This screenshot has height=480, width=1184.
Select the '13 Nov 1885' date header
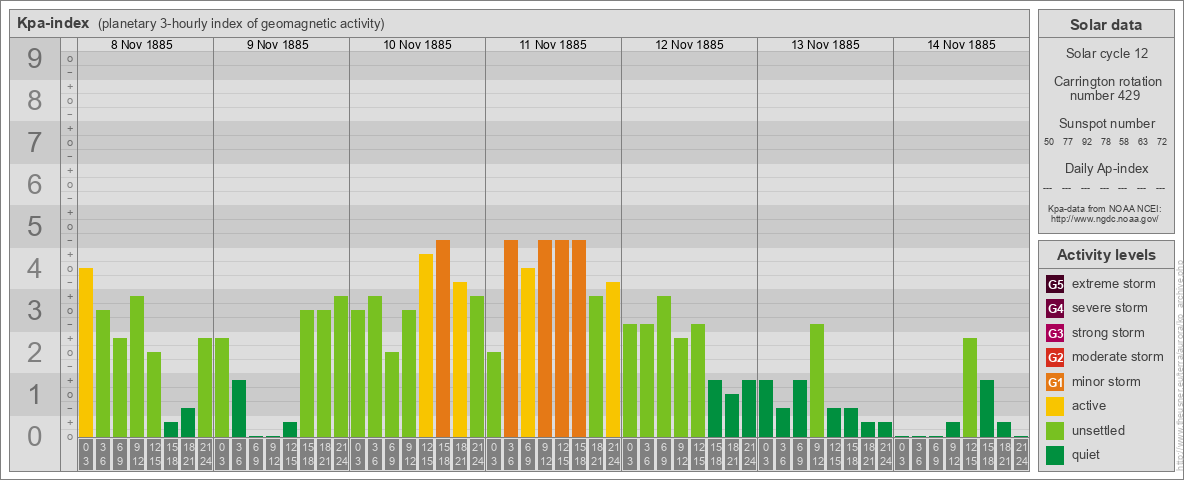pos(825,45)
